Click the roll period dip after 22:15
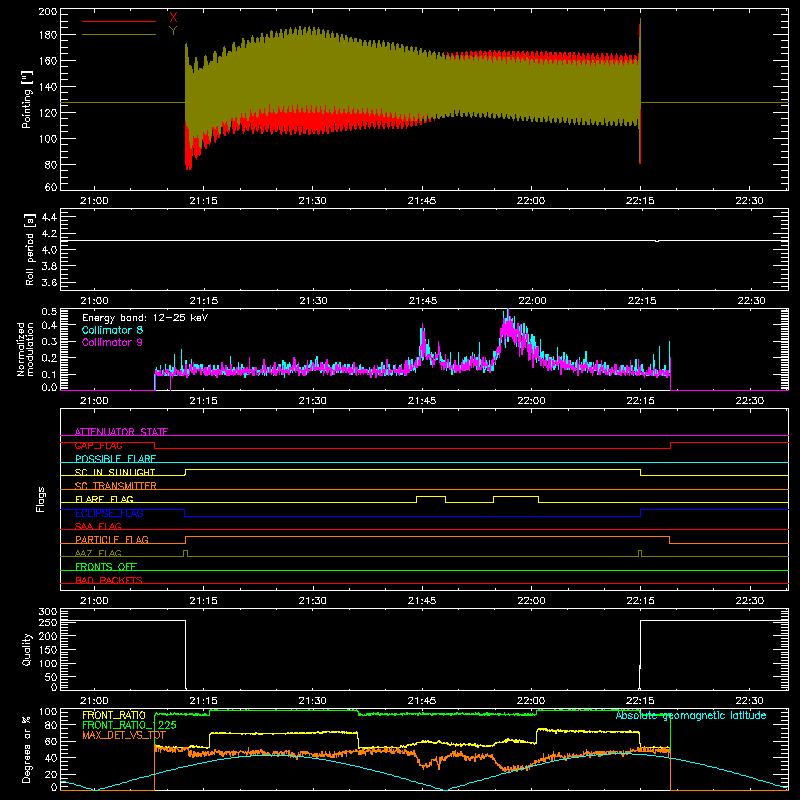 (657, 241)
